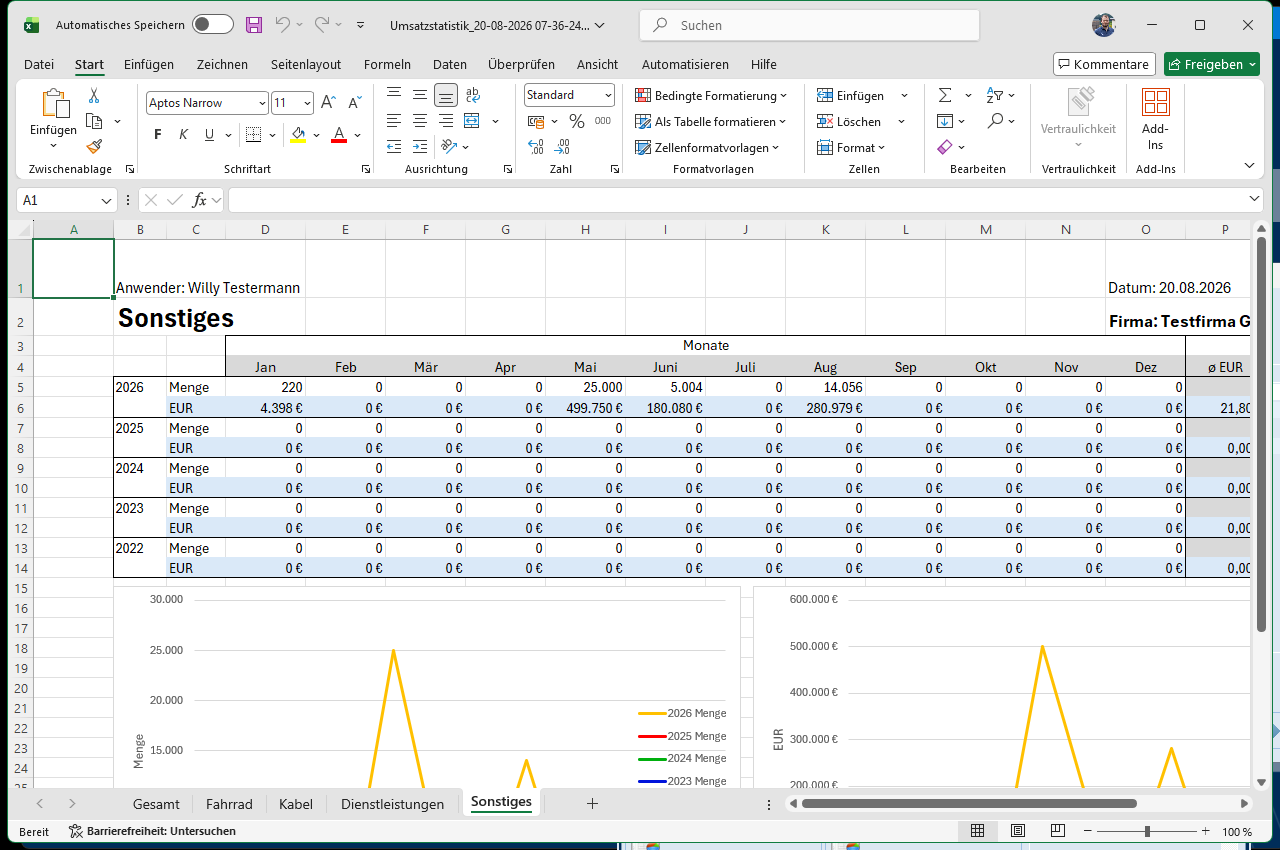The image size is (1280, 850).
Task: Add a new sheet with plus button
Action: 592,804
